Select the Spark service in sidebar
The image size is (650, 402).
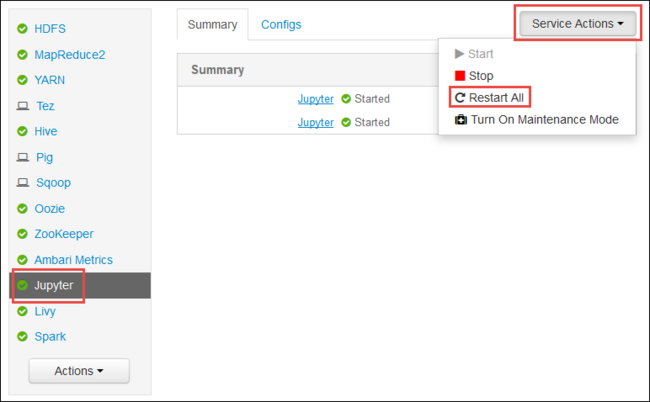(50, 337)
